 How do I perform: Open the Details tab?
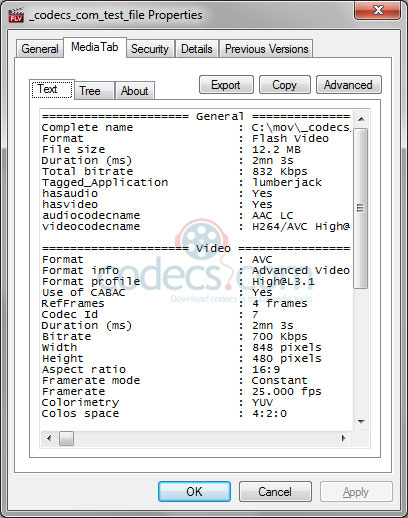(197, 49)
